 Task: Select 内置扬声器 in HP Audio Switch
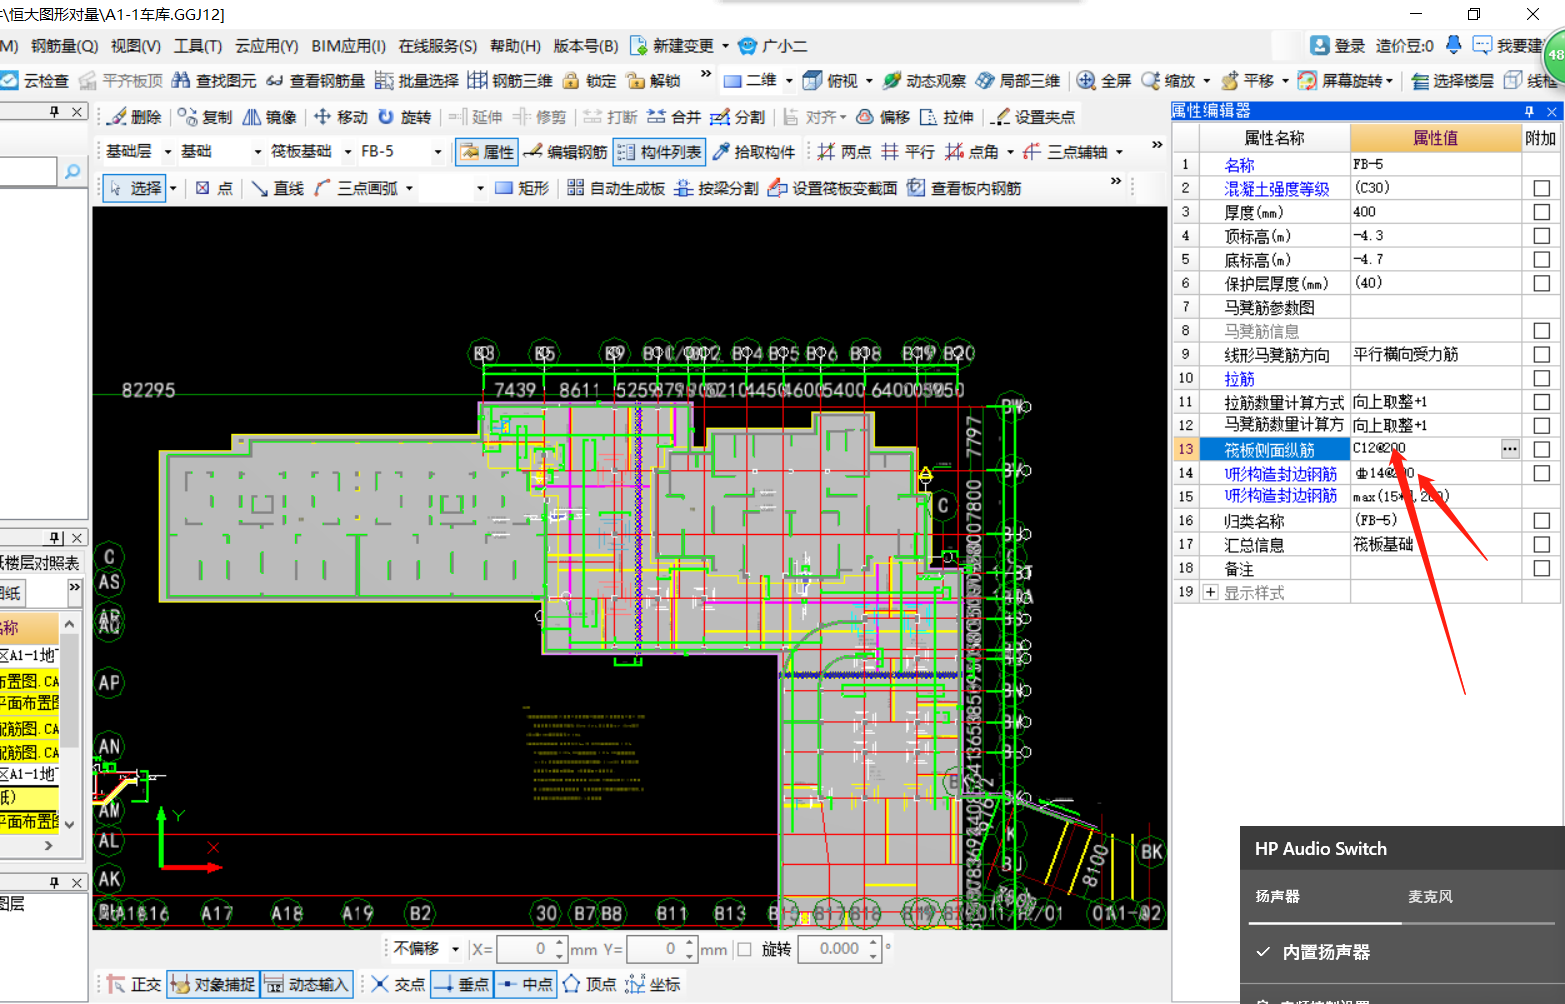click(1326, 952)
